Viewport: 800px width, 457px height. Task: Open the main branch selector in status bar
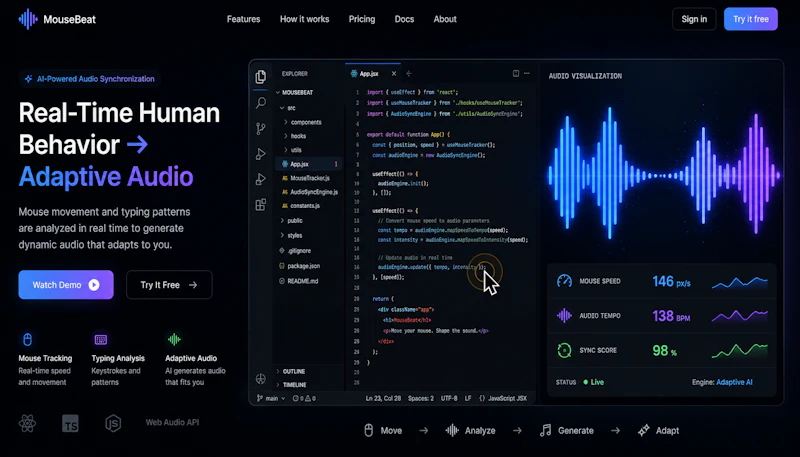(271, 398)
